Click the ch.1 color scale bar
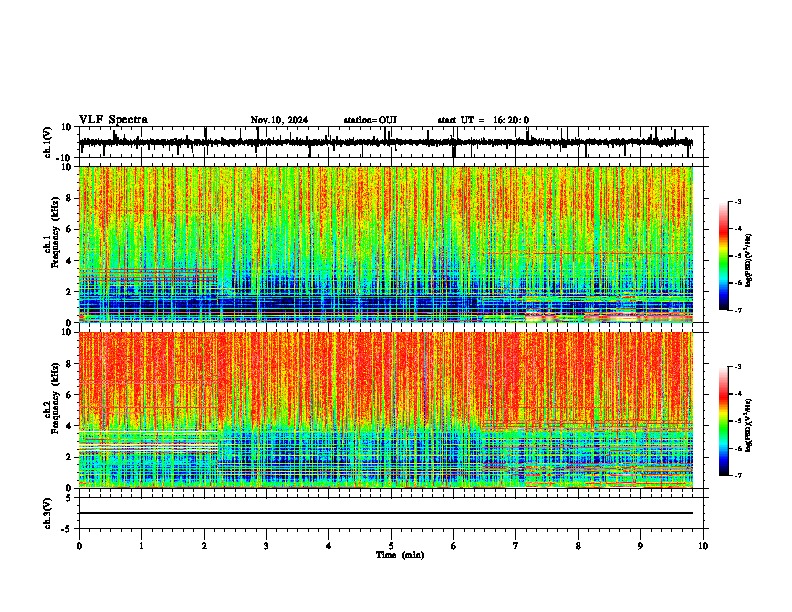 coord(724,256)
